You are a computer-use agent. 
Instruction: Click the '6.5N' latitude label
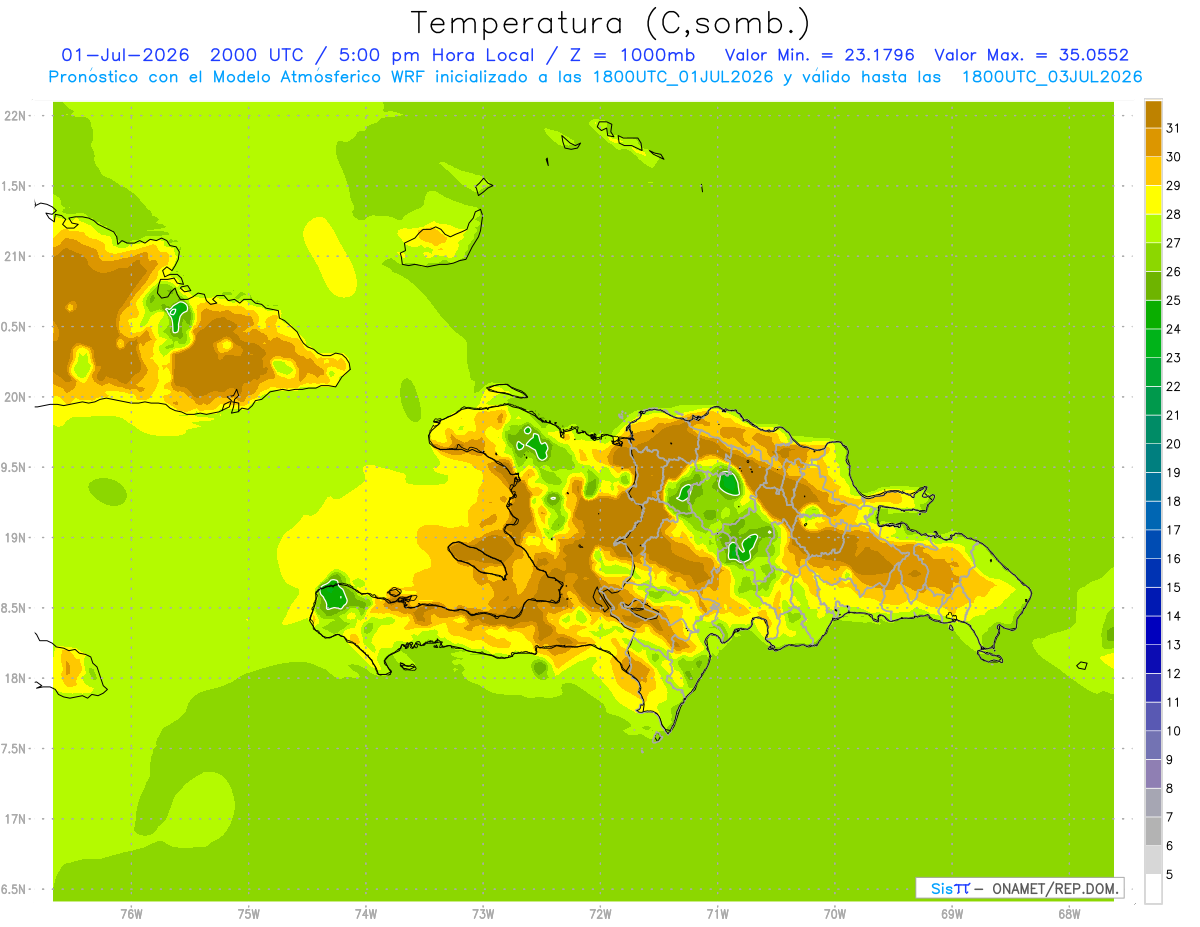coord(14,889)
